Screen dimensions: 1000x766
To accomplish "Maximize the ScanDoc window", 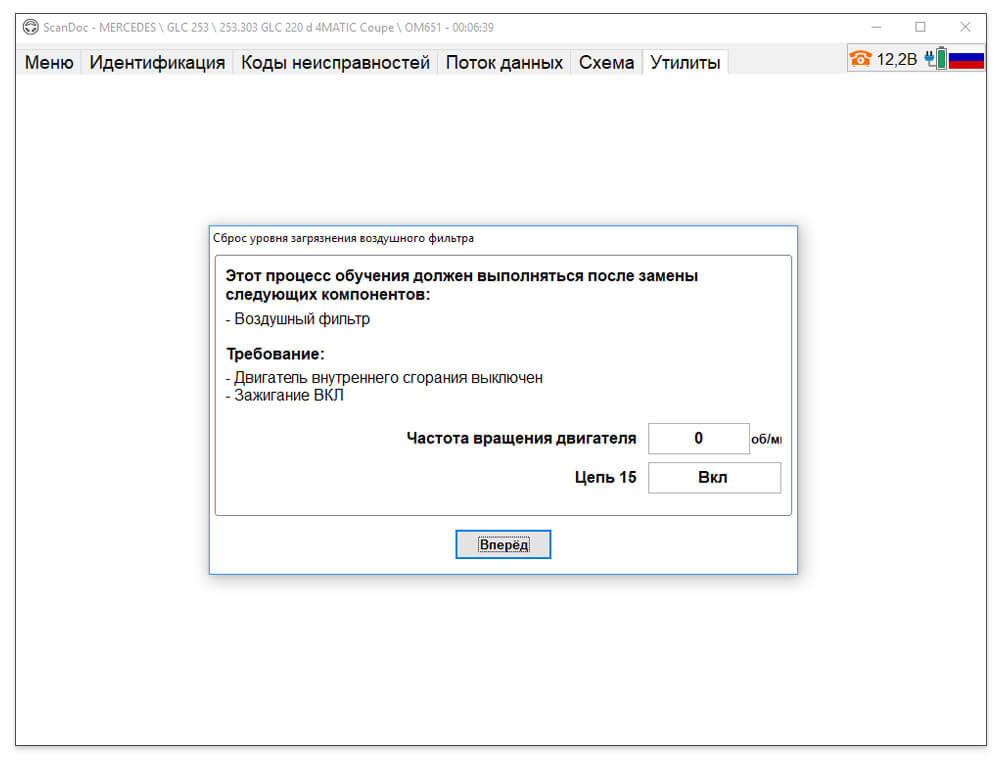I will click(920, 27).
